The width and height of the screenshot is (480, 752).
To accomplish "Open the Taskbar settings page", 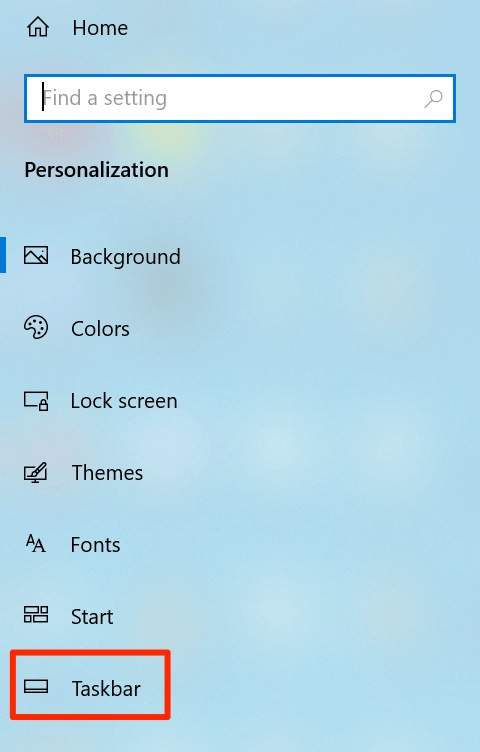I will (106, 689).
